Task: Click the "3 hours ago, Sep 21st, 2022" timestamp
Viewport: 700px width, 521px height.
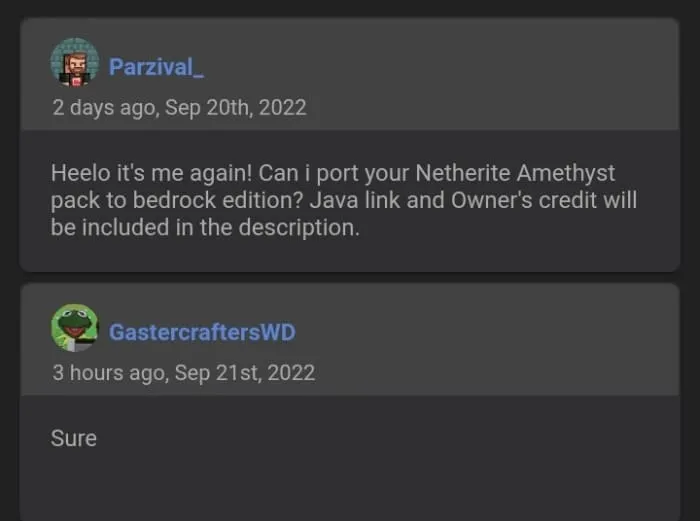Action: pyautogui.click(x=183, y=373)
